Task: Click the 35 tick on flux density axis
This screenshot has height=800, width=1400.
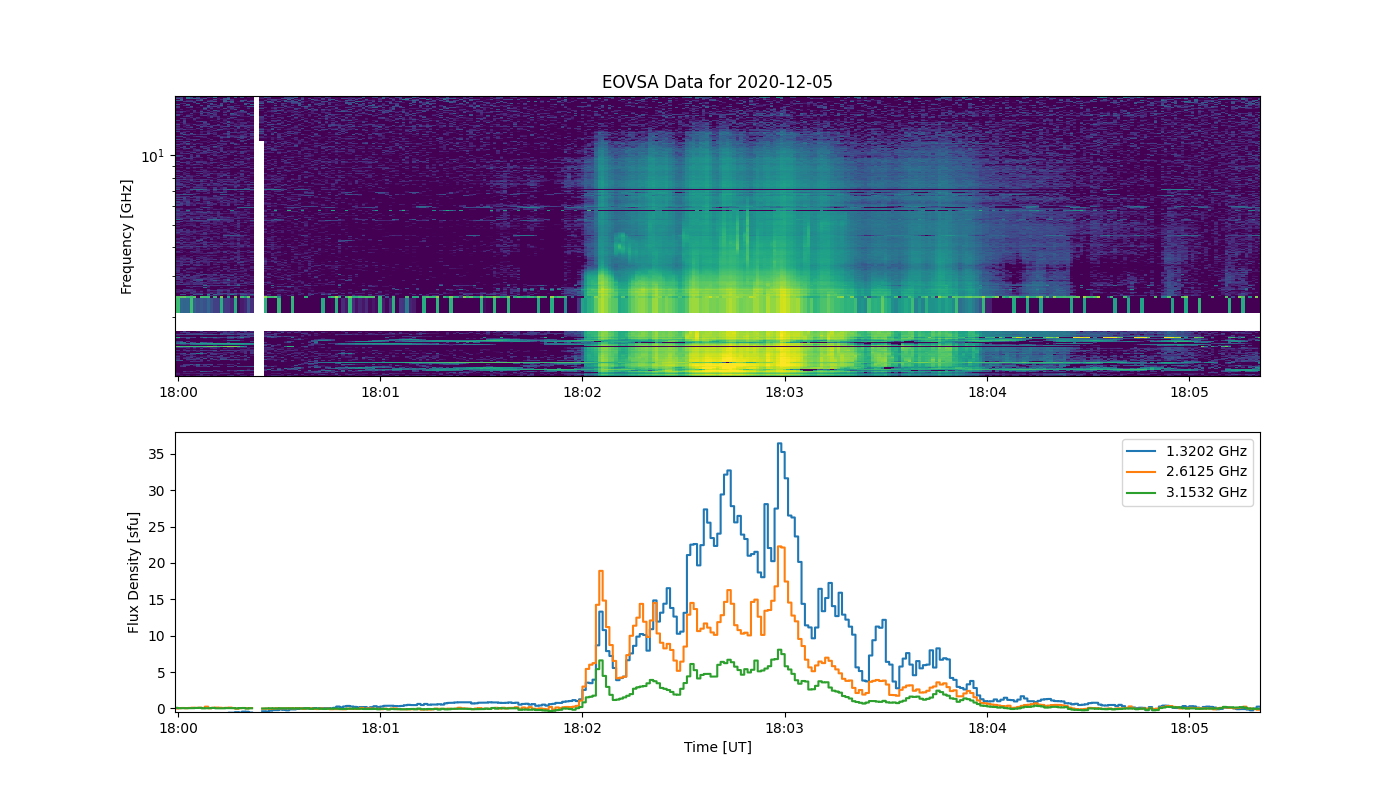Action: click(159, 454)
